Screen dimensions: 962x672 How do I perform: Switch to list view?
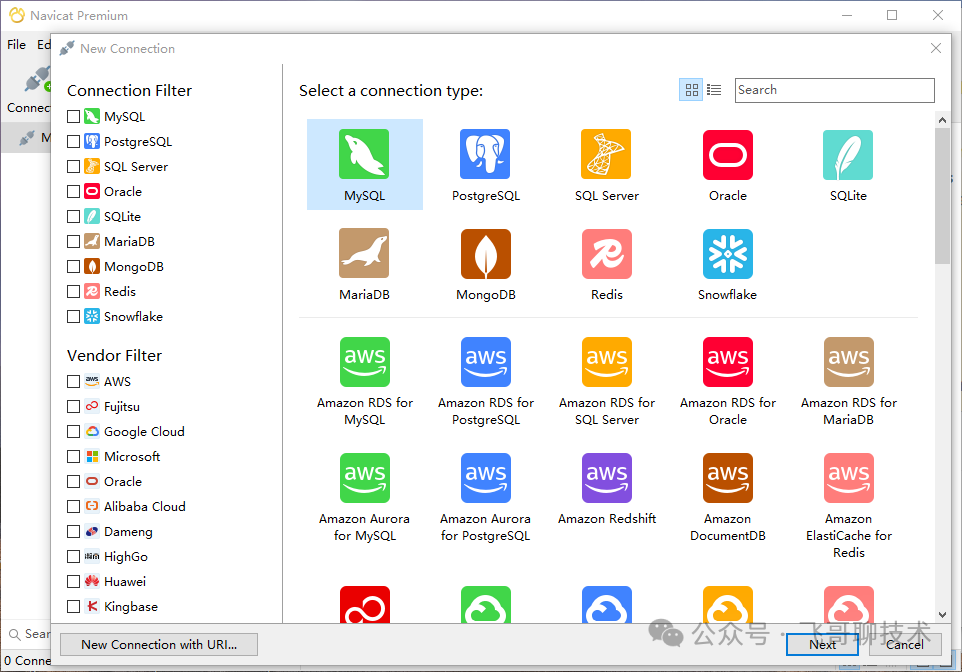714,90
